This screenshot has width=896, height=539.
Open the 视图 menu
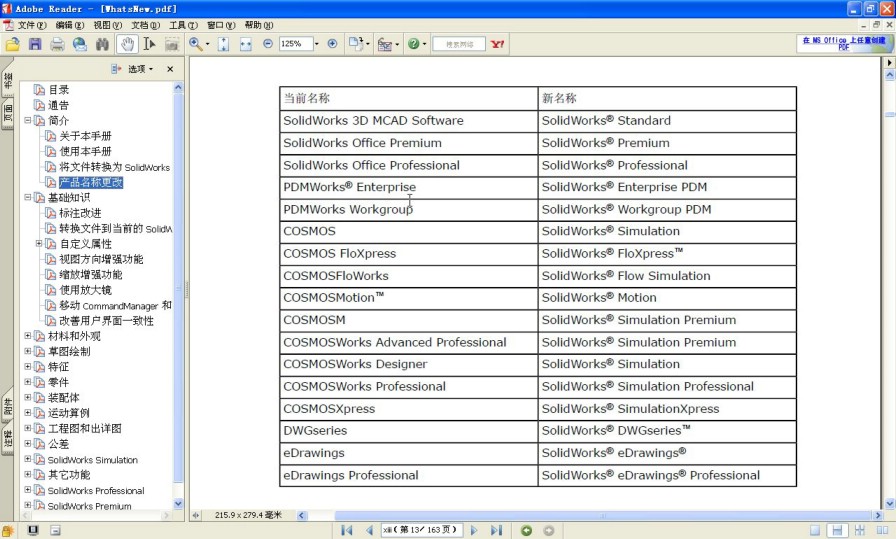point(107,25)
